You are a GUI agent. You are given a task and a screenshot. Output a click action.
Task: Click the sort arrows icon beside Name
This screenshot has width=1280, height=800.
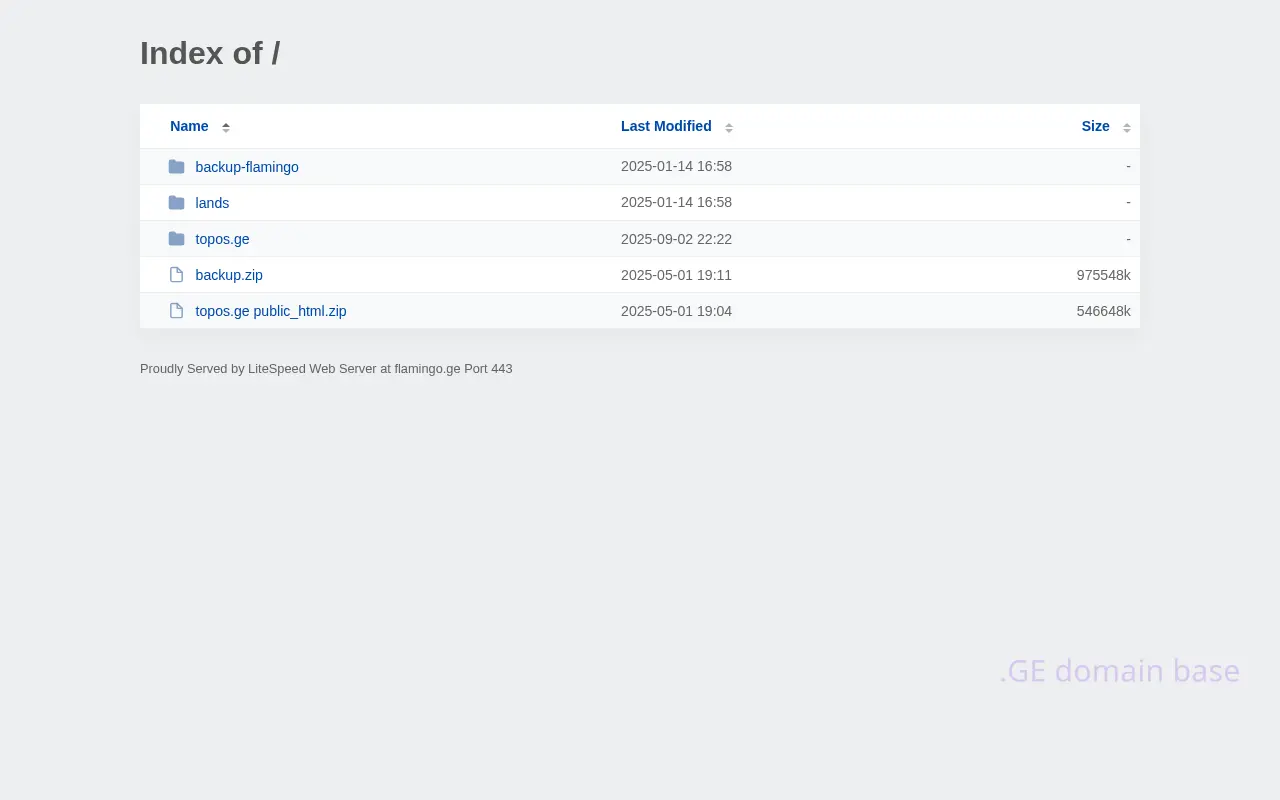pos(226,127)
